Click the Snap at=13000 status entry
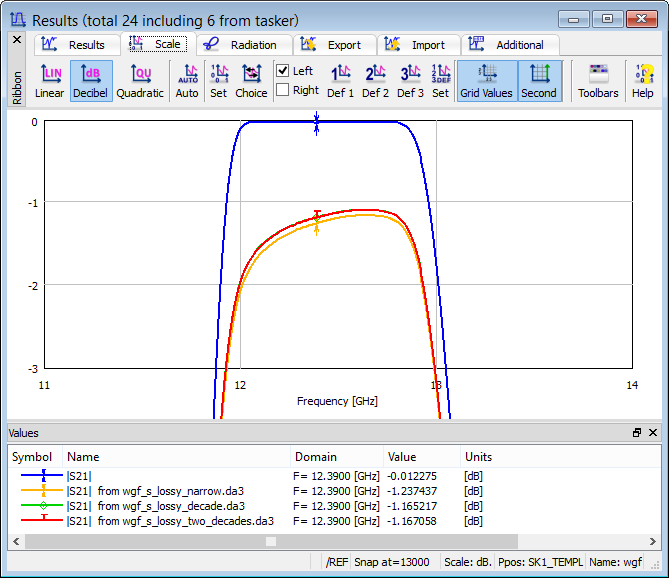Viewport: 669px width, 578px height. click(392, 562)
